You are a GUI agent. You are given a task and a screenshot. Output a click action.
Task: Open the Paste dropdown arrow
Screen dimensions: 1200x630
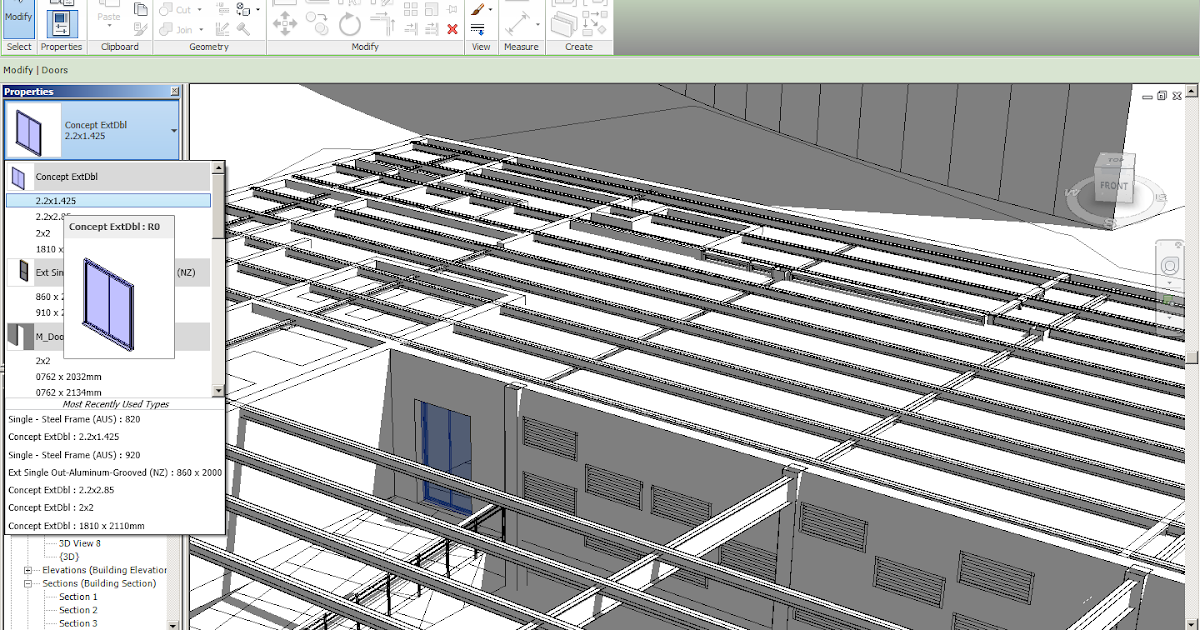point(109,27)
